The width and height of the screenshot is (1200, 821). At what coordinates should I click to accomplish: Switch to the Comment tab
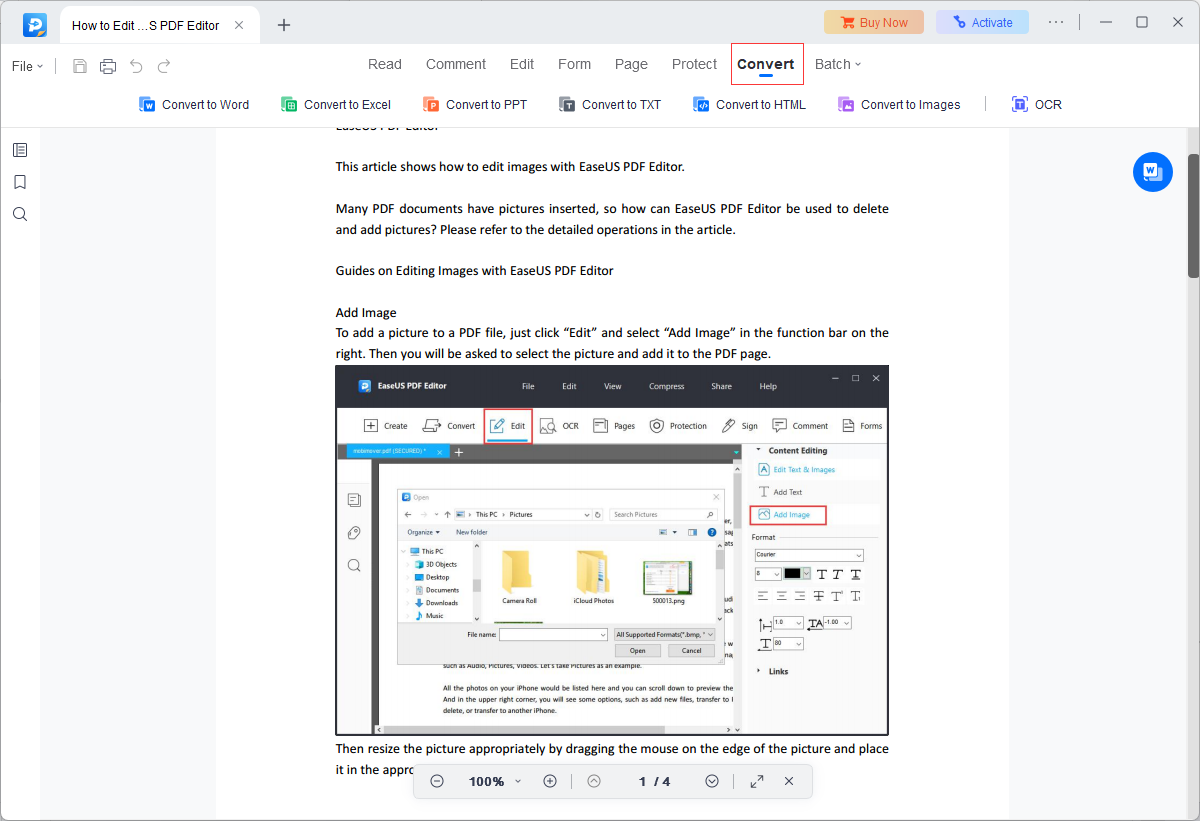tap(456, 64)
